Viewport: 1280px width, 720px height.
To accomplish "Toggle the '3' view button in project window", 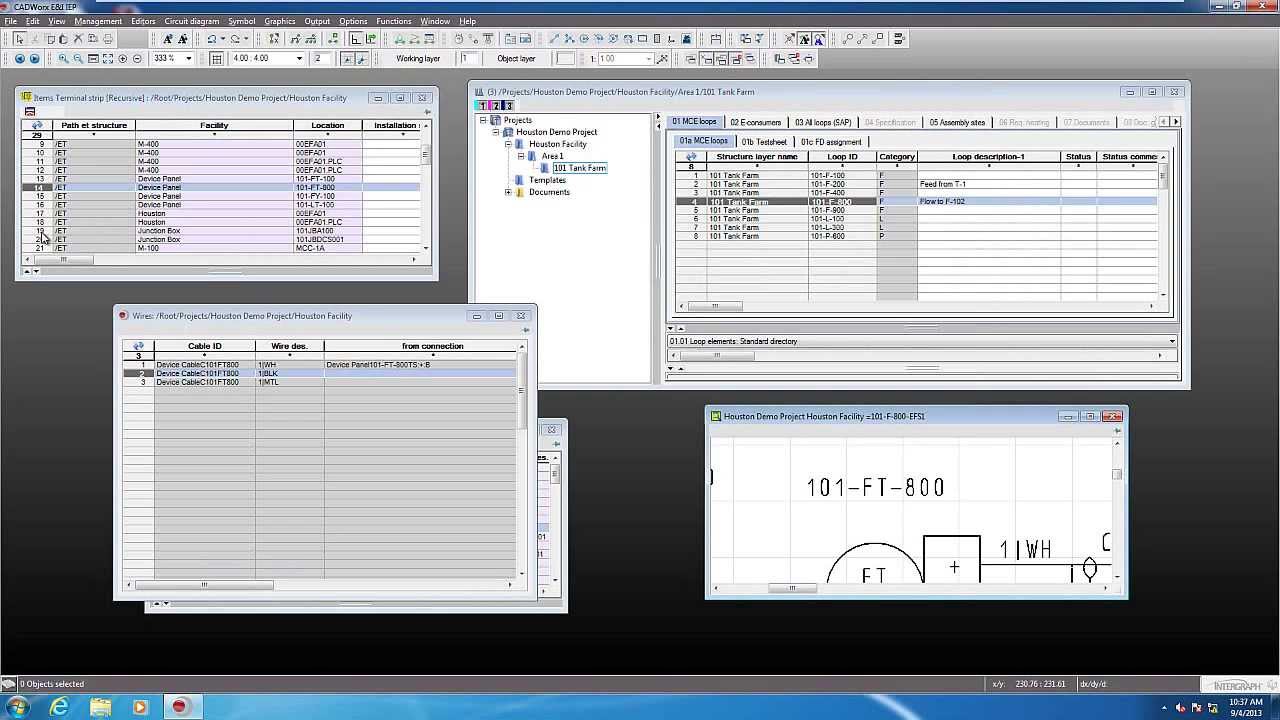I will click(x=507, y=106).
